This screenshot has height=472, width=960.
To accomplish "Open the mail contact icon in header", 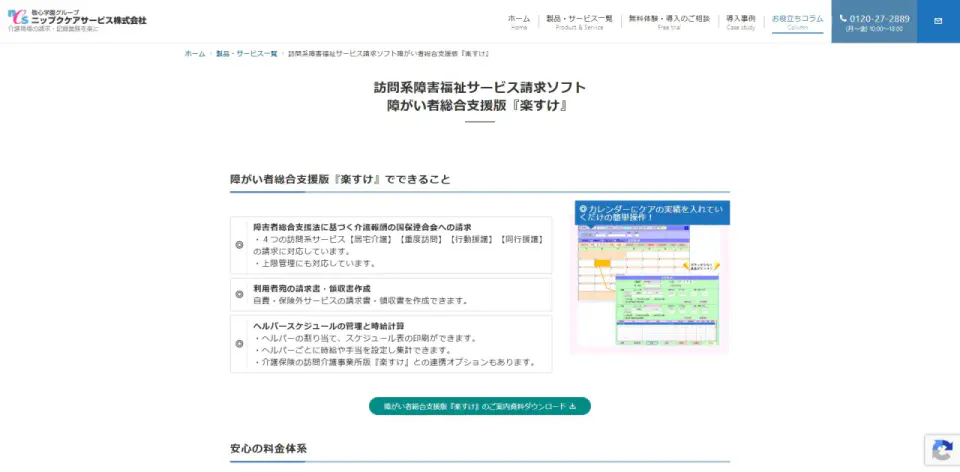I will 938,21.
